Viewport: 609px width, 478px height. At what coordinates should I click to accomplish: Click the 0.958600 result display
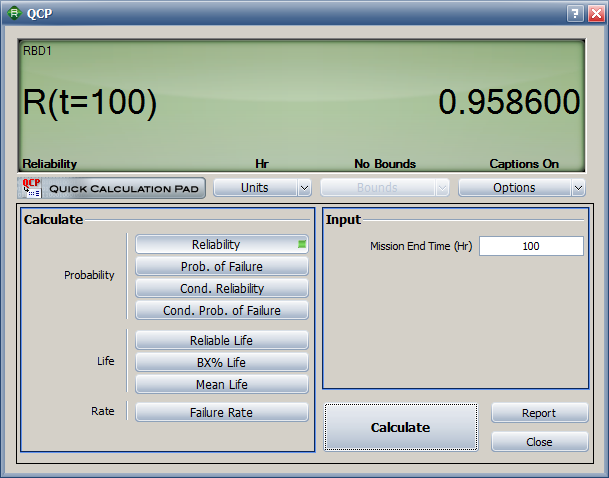[509, 103]
